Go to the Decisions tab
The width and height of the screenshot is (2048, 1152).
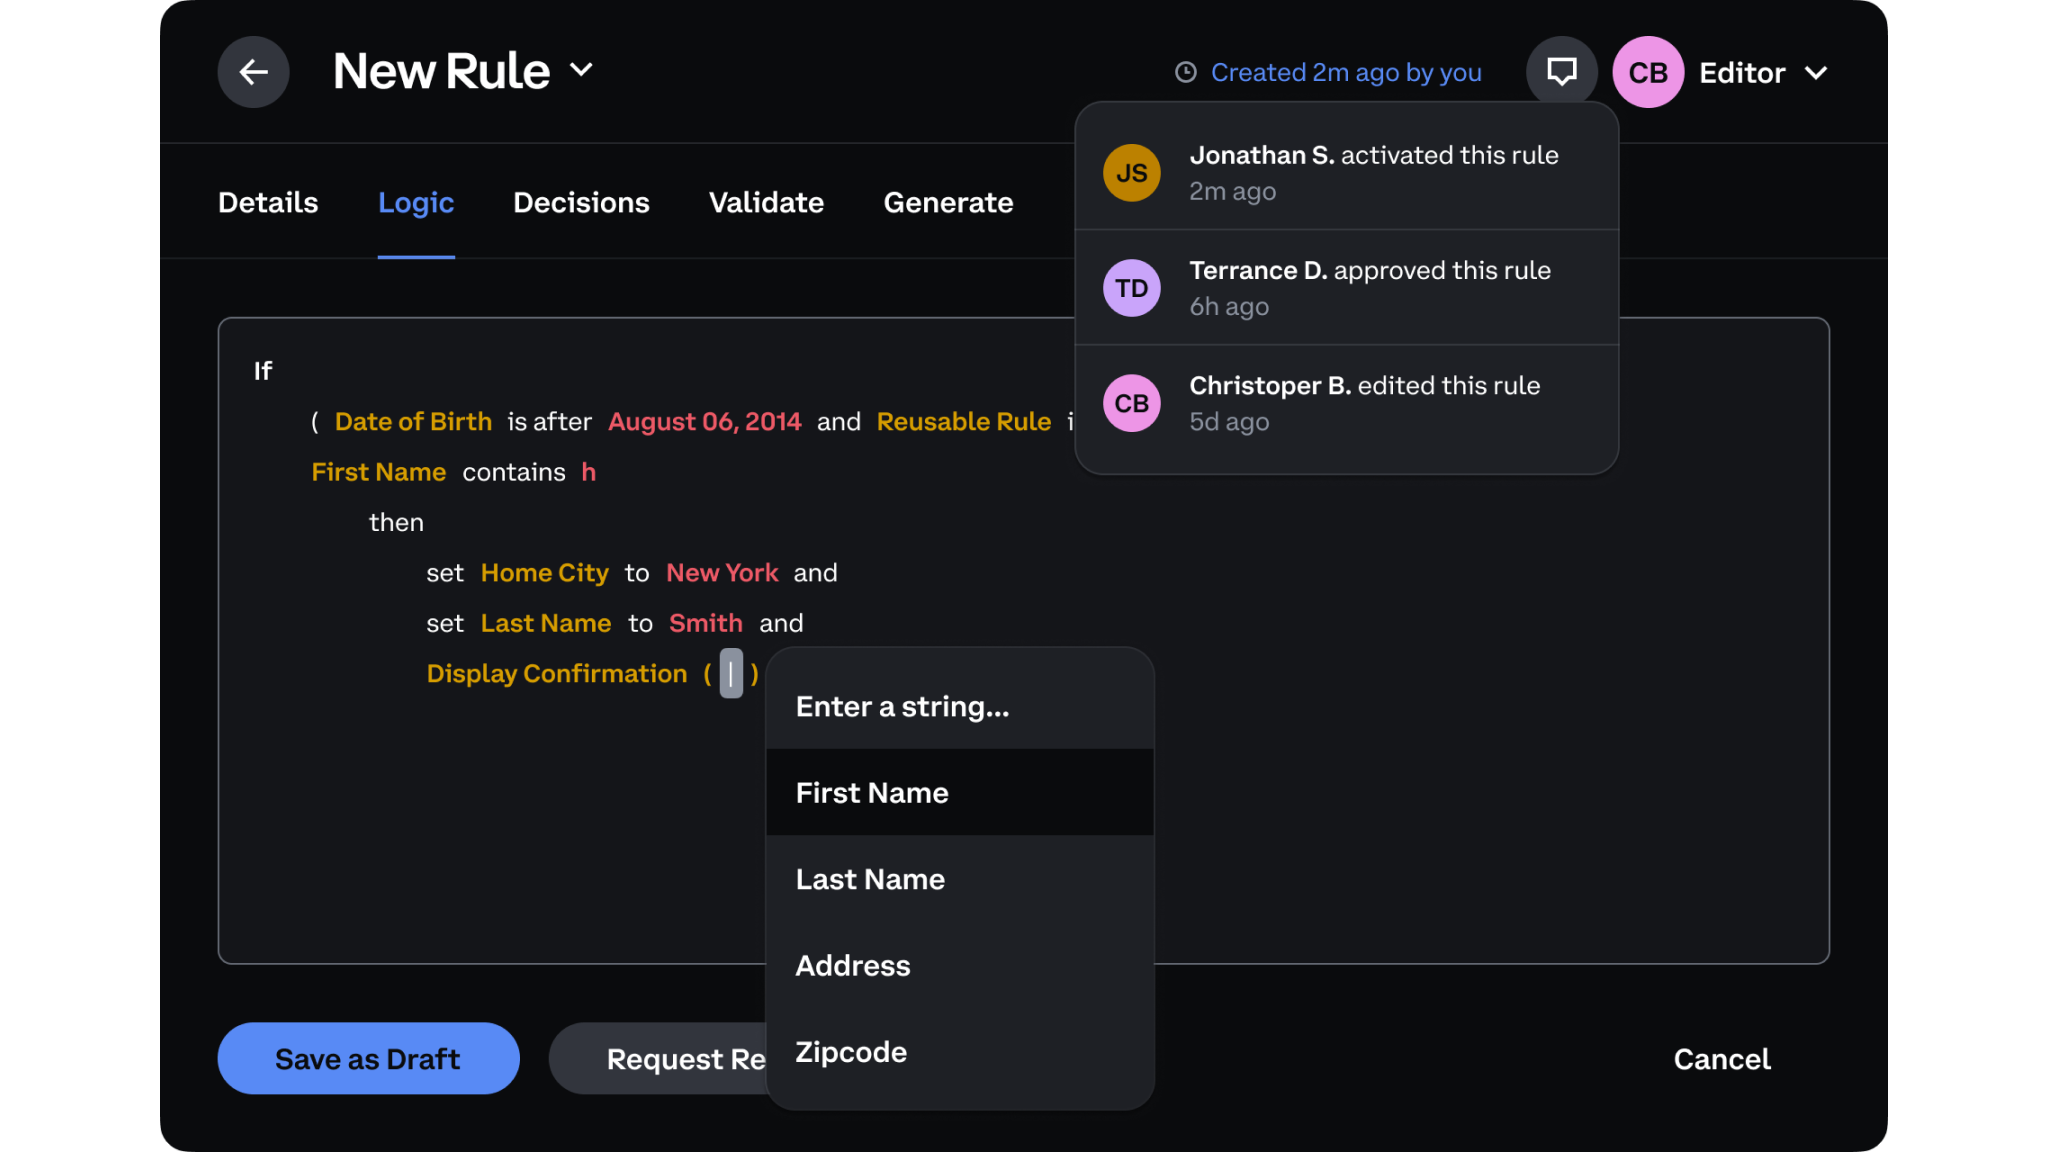coord(581,203)
